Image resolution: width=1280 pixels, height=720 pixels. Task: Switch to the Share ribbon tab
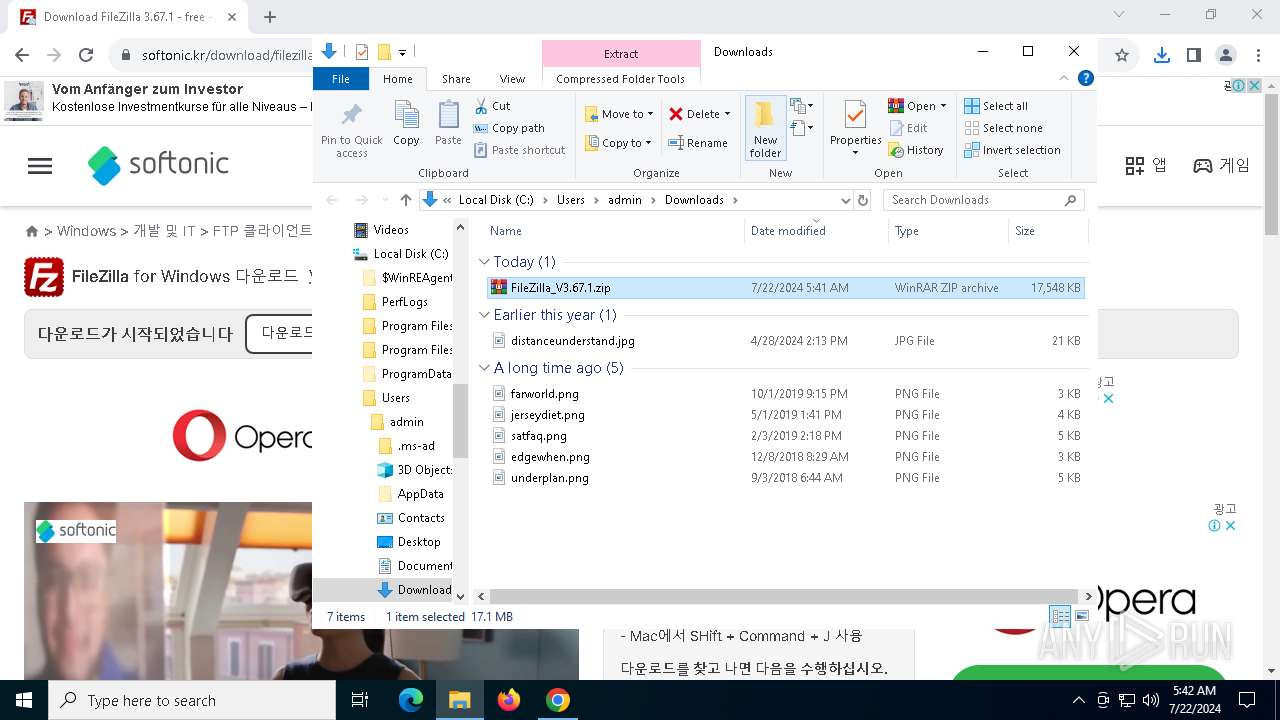click(x=456, y=79)
